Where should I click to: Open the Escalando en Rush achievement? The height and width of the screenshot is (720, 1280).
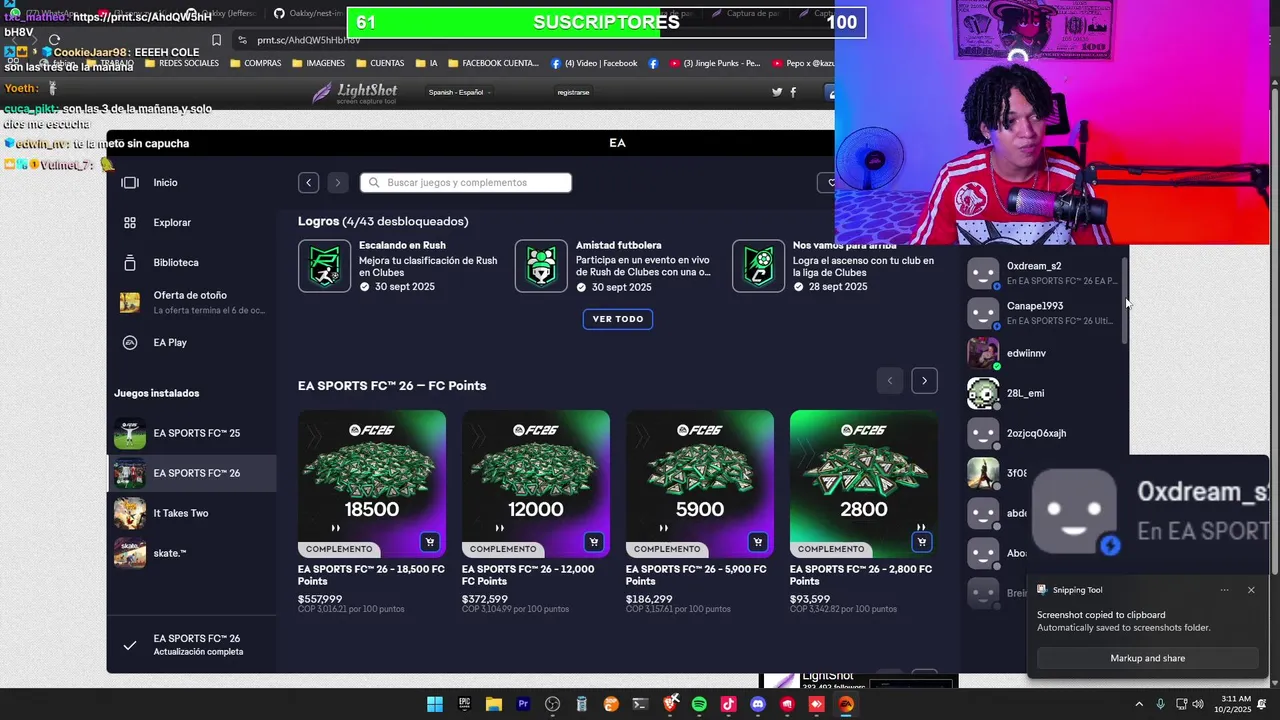pos(401,266)
